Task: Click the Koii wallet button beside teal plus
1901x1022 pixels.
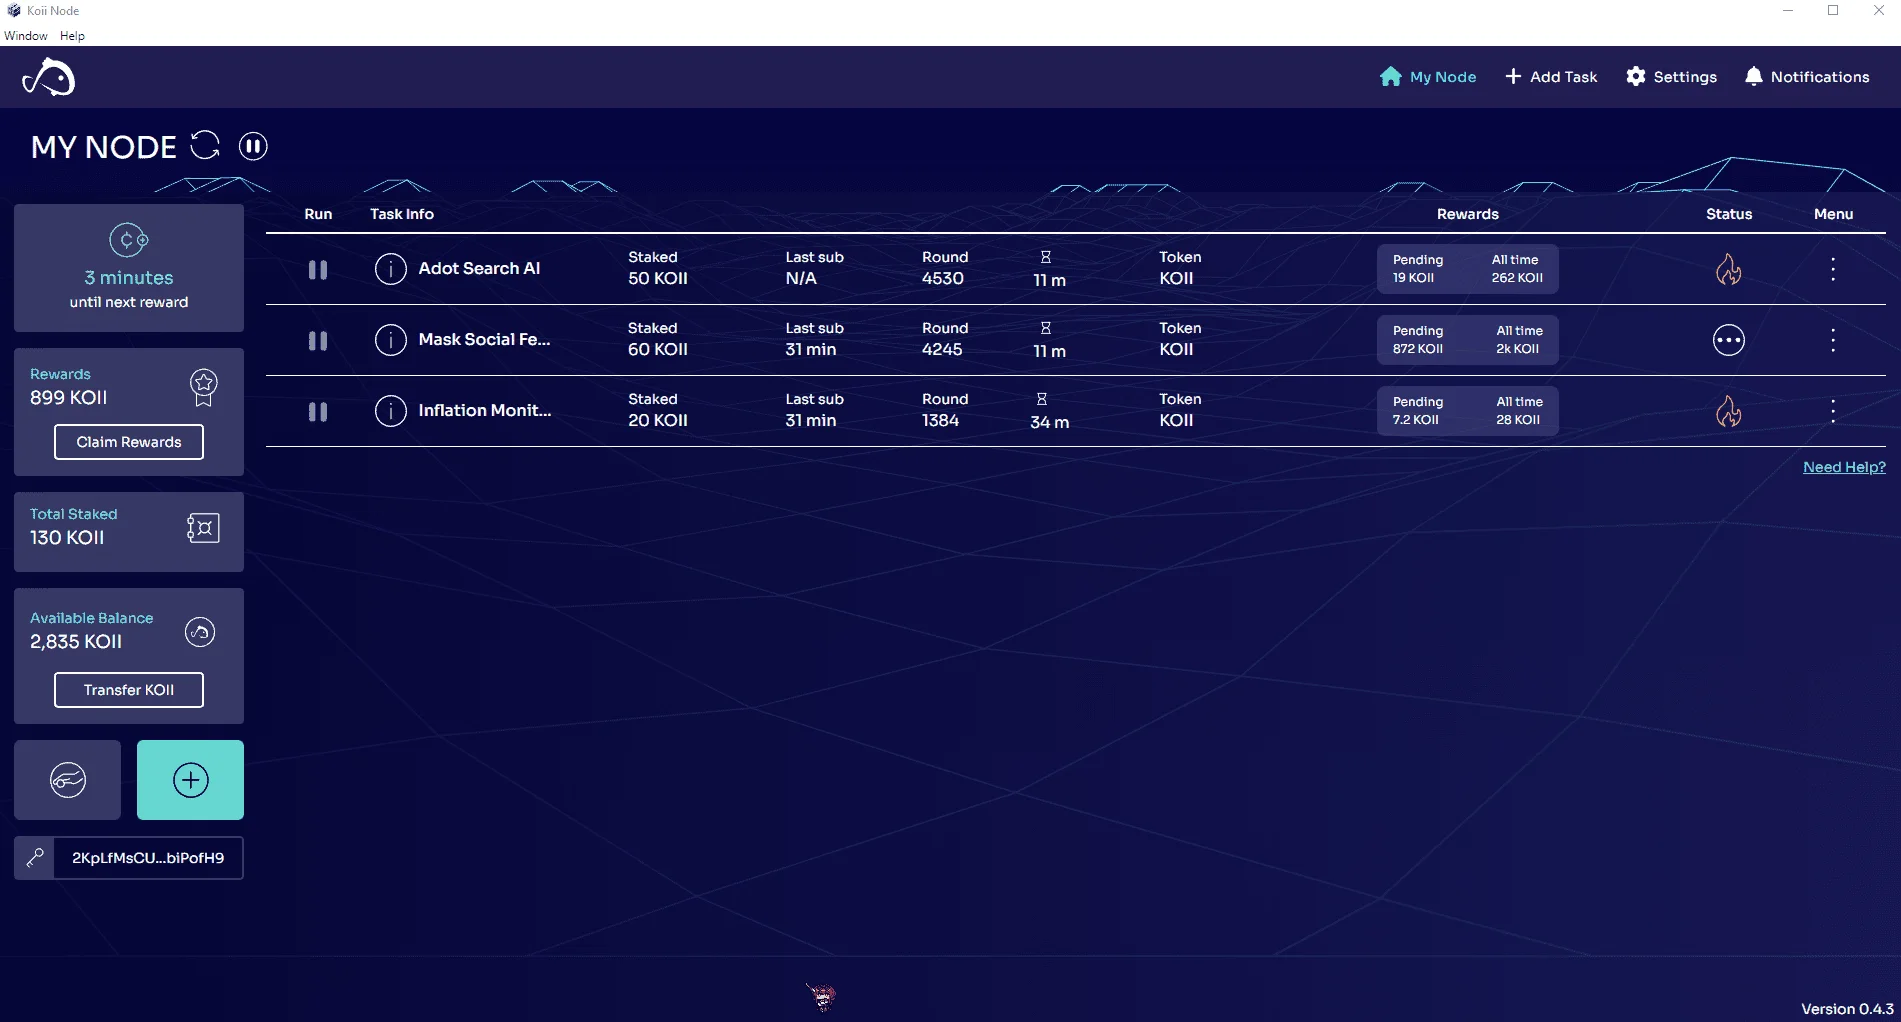Action: 68,780
